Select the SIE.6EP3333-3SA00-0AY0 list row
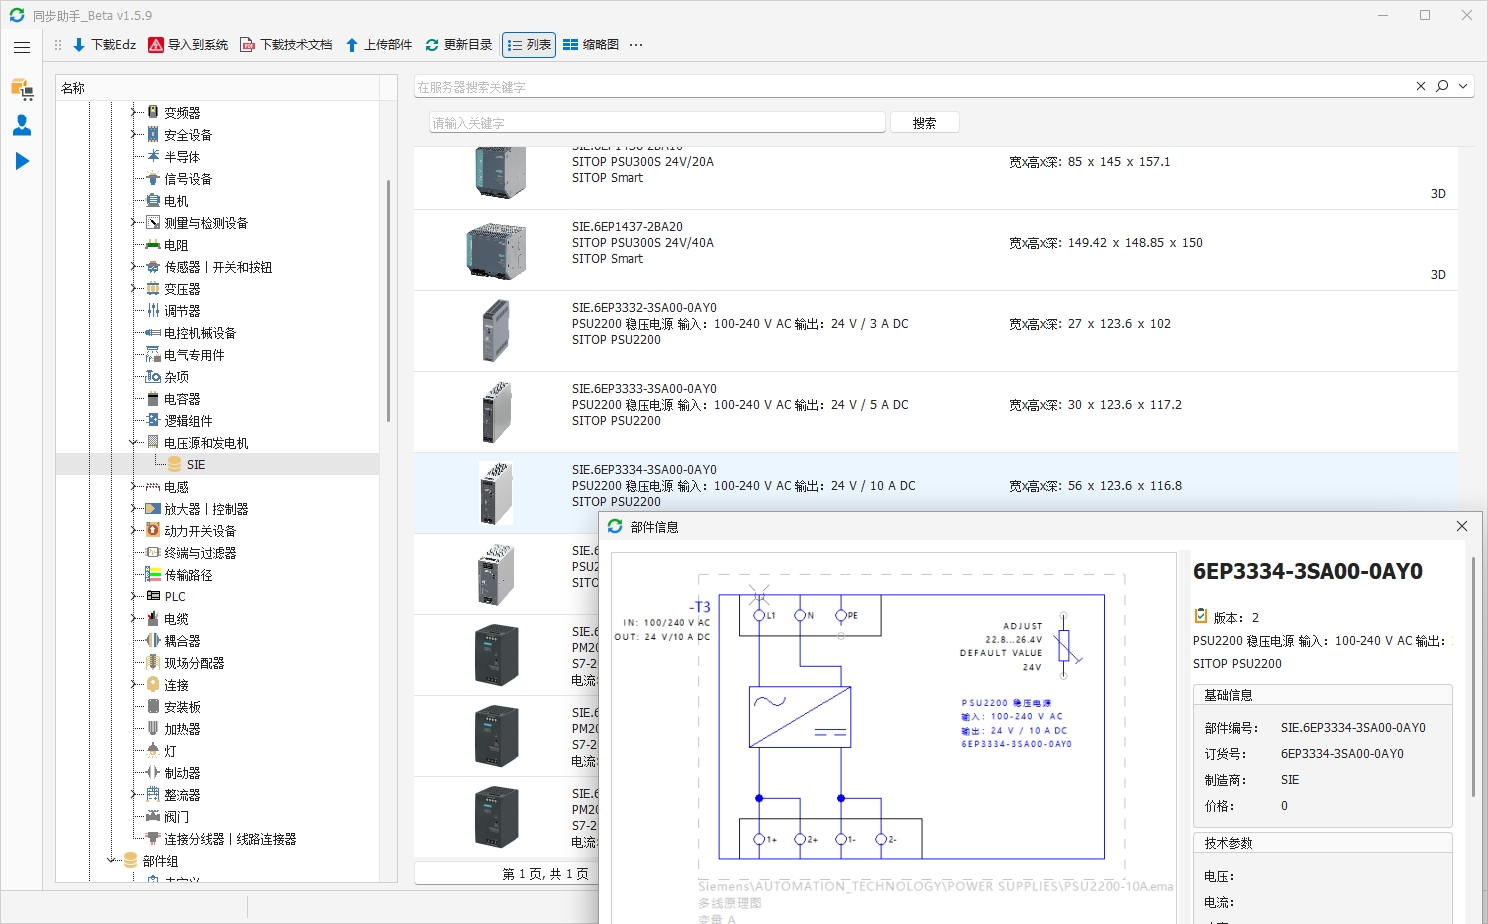1488x924 pixels. click(936, 412)
